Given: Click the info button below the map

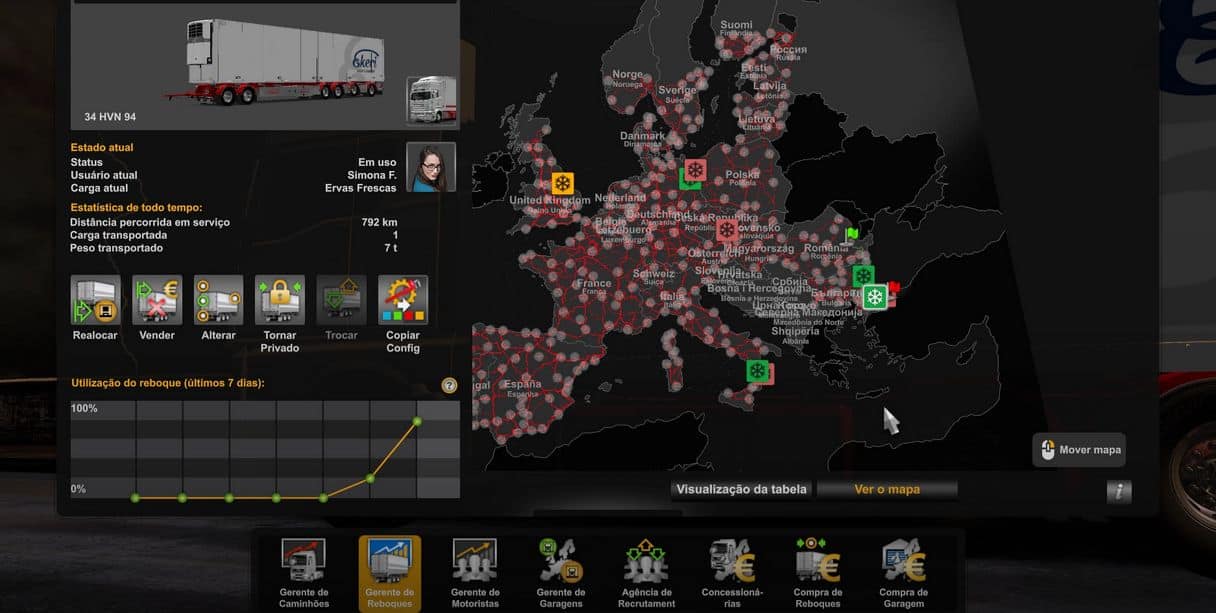Looking at the screenshot, I should 1119,492.
